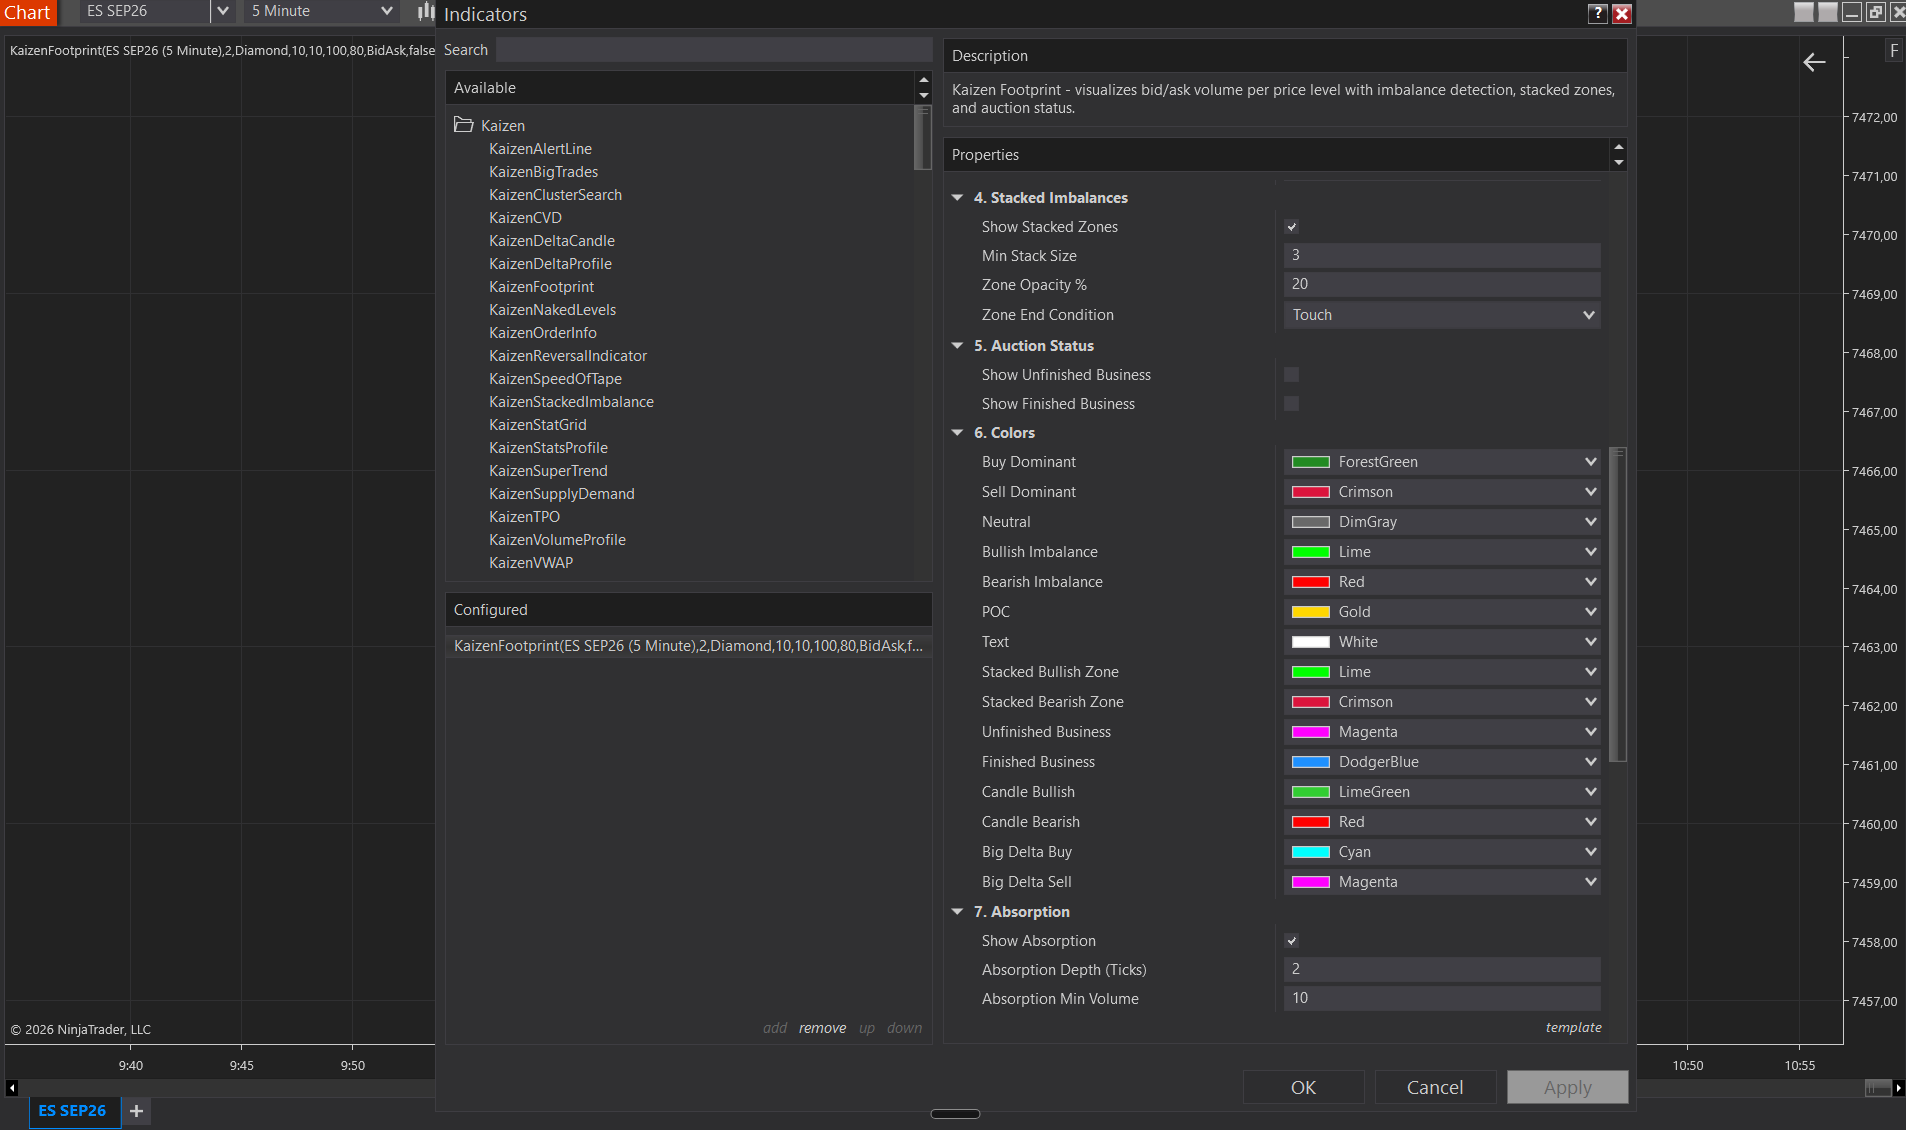Open the 5 Minute interval dropdown
The width and height of the screenshot is (1906, 1130).
point(321,11)
